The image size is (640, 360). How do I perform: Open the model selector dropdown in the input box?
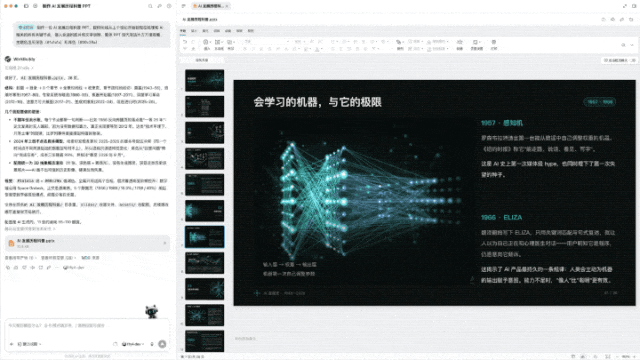coord(133,344)
